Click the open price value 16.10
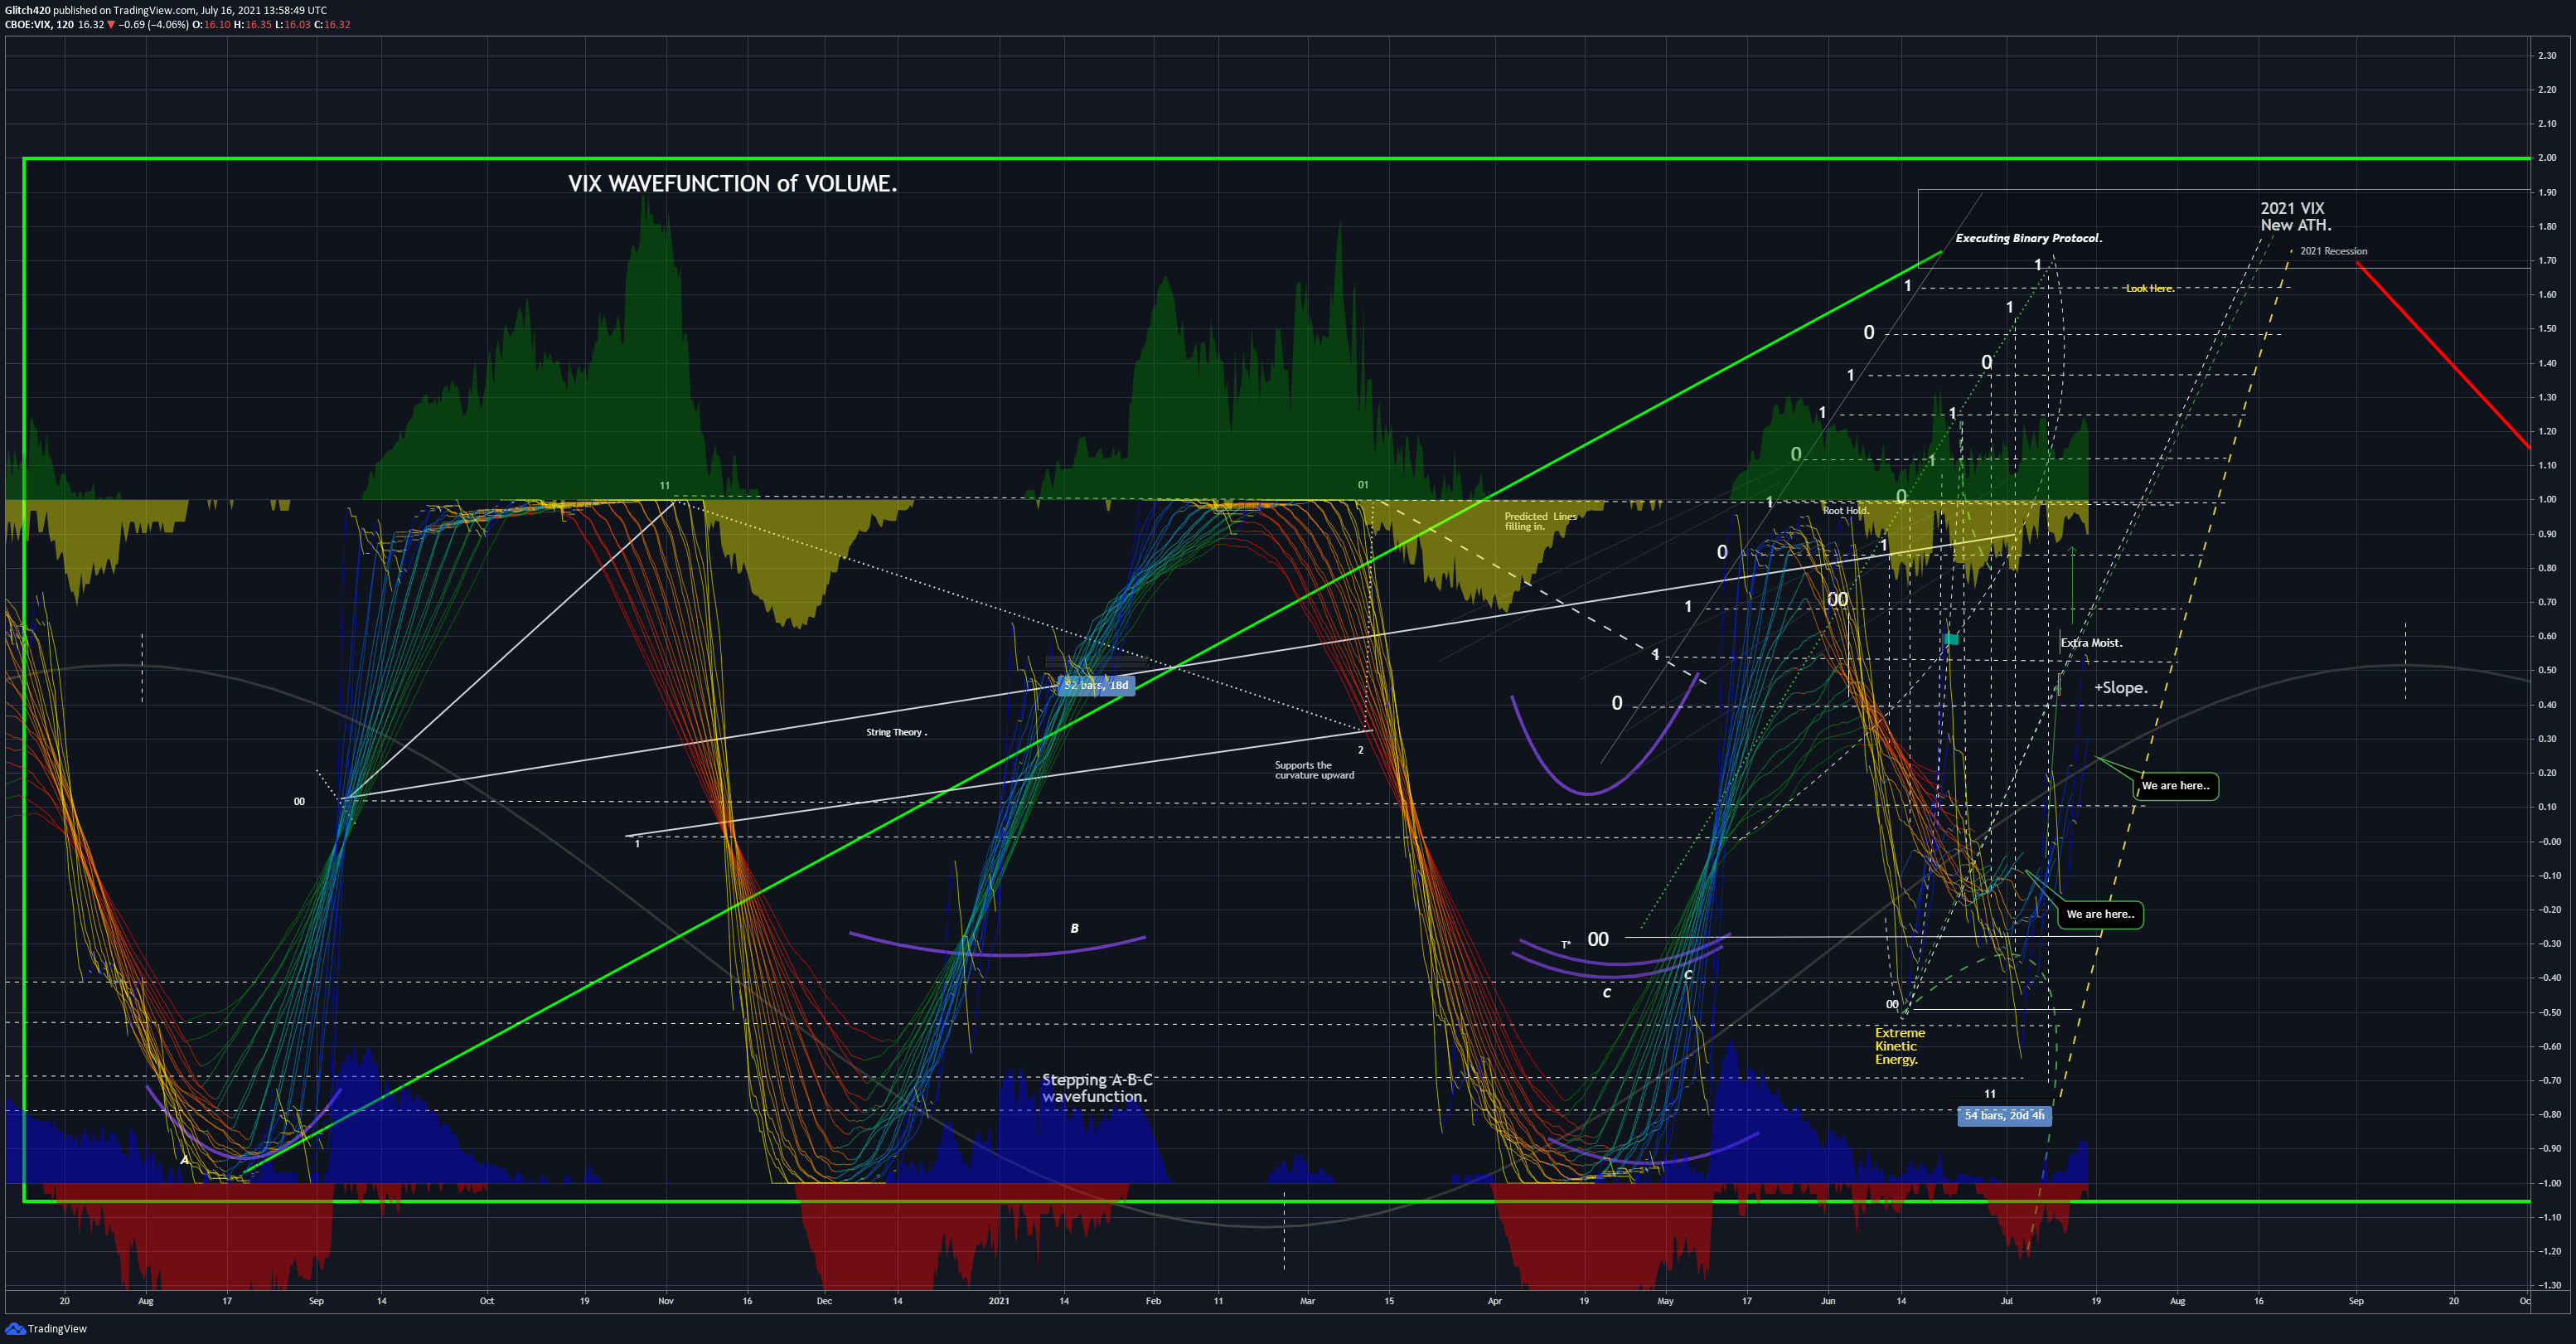The image size is (2576, 1344). click(217, 25)
